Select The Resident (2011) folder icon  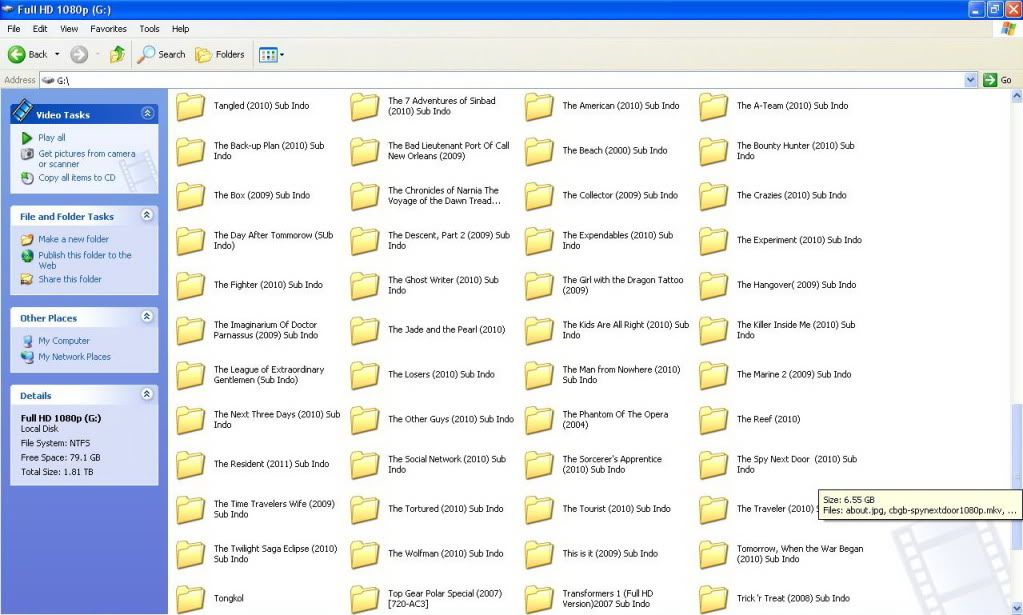191,464
